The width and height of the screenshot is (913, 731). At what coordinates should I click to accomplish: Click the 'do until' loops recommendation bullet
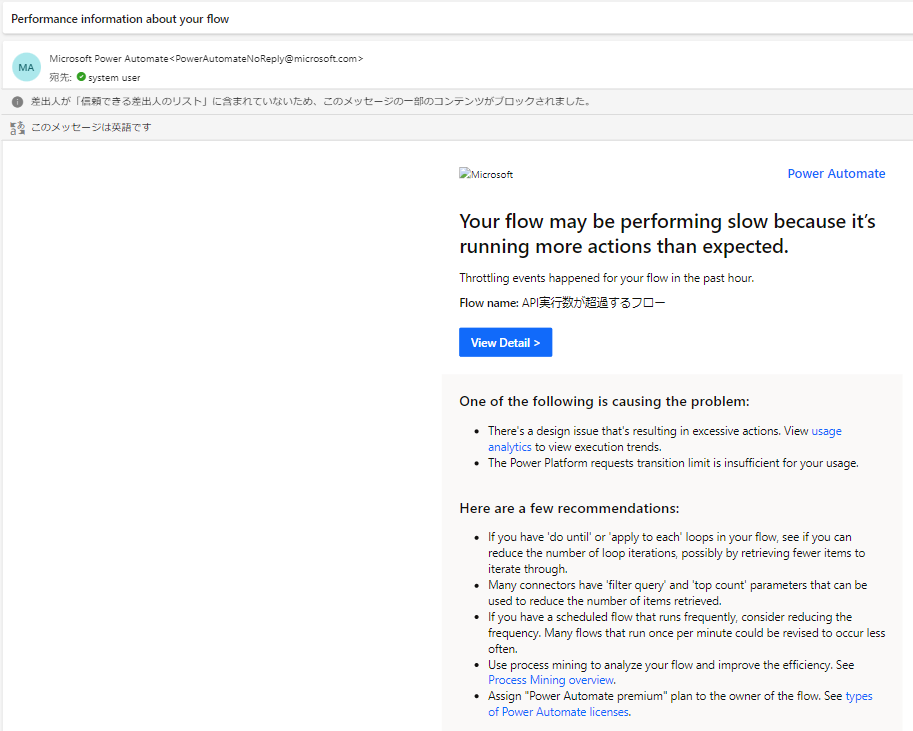676,553
